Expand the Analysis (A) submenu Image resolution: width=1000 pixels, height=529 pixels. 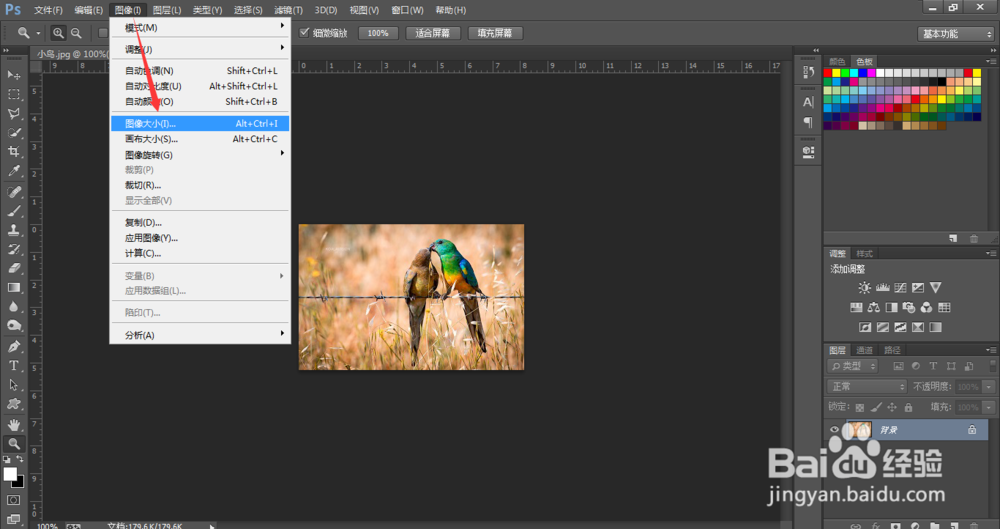(x=200, y=335)
